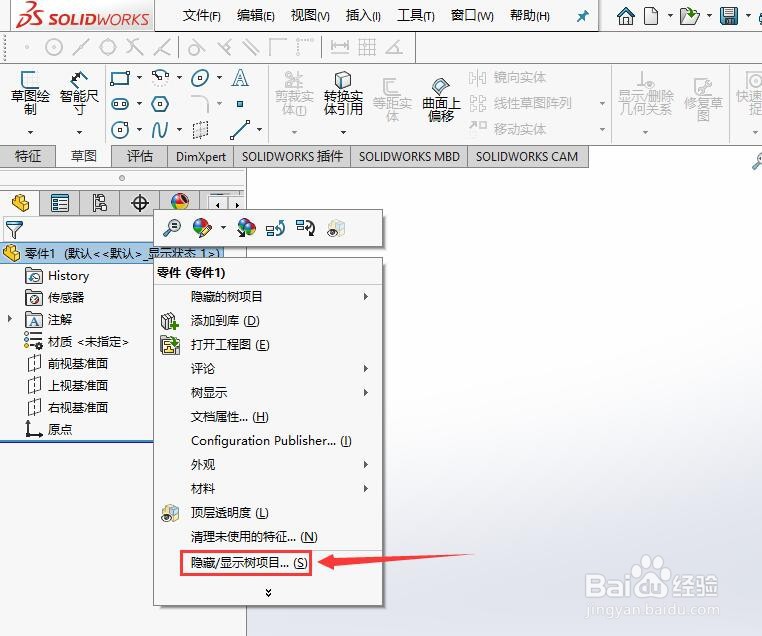Click 转换实体引用 convert entities

343,94
